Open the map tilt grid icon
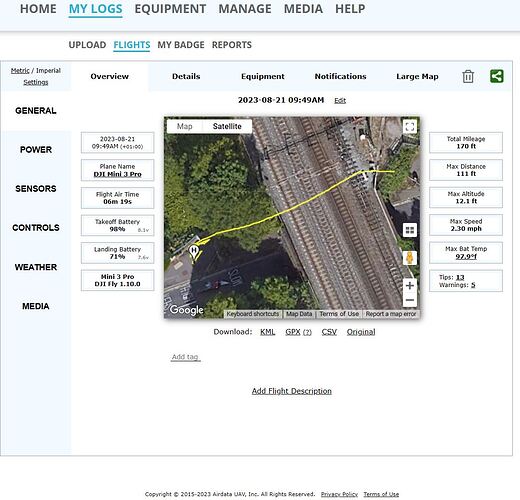This screenshot has height=500, width=520. [x=410, y=230]
